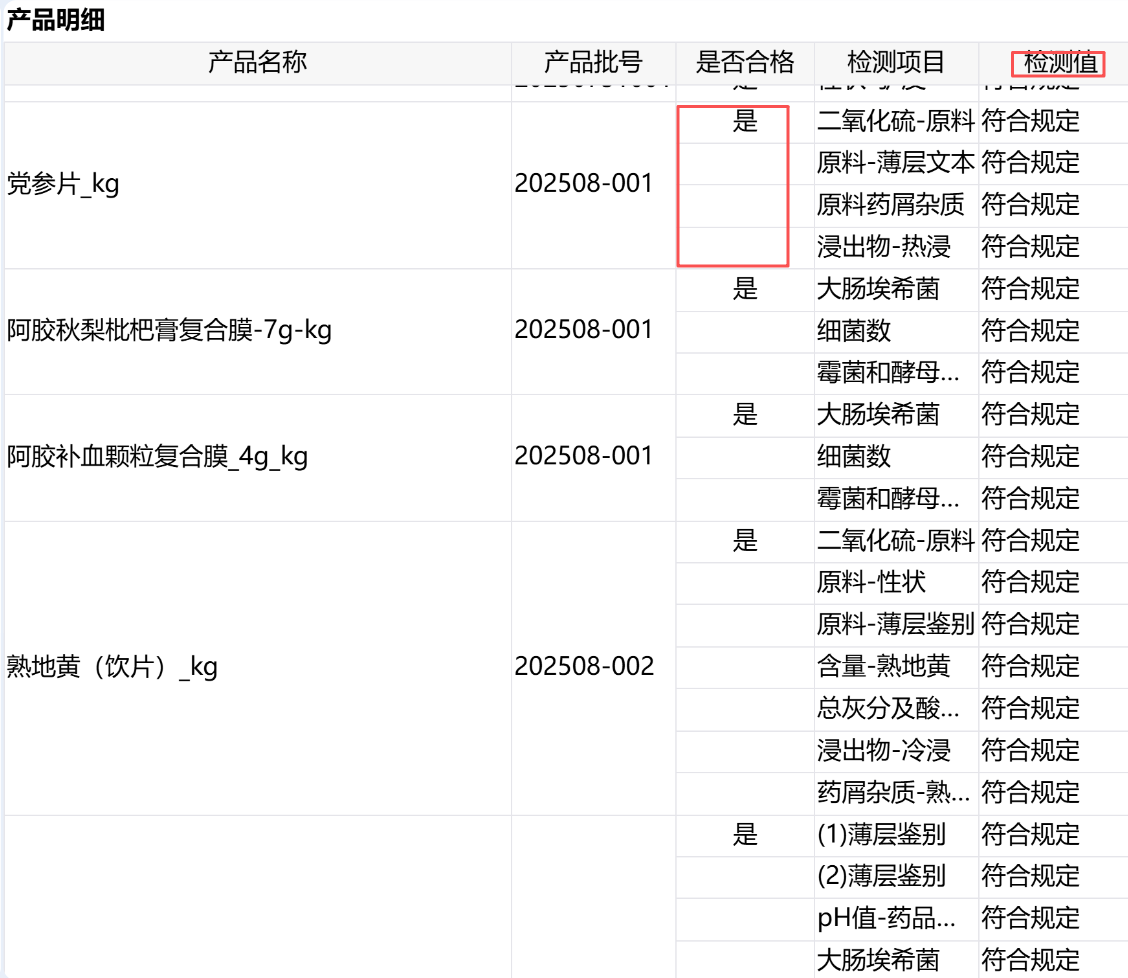Screen dimensions: 1128x978
Task: Select batch number 202508-002
Action: (x=584, y=667)
